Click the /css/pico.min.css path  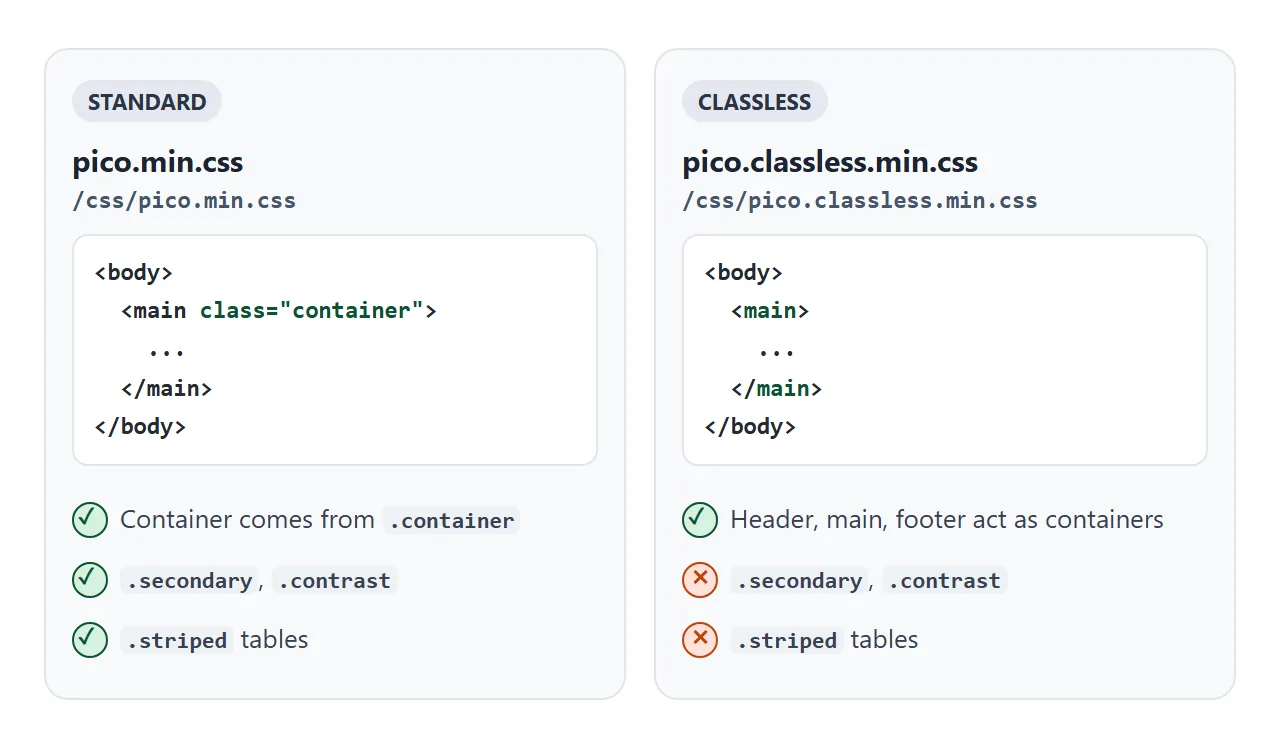pyautogui.click(x=184, y=201)
